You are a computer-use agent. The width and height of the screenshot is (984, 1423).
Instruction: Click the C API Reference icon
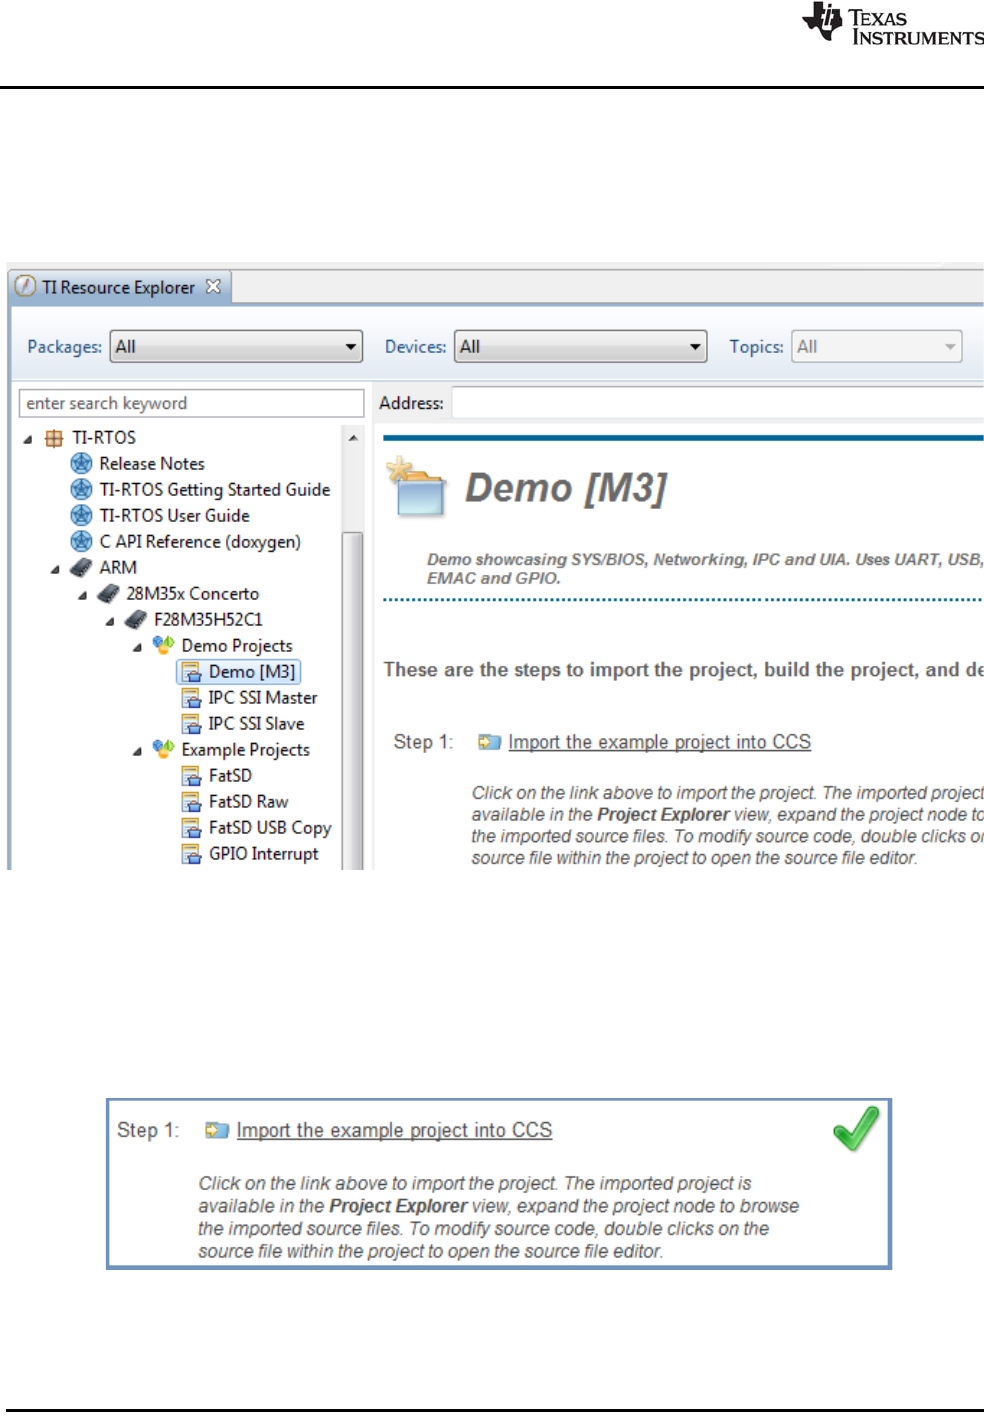pos(81,541)
